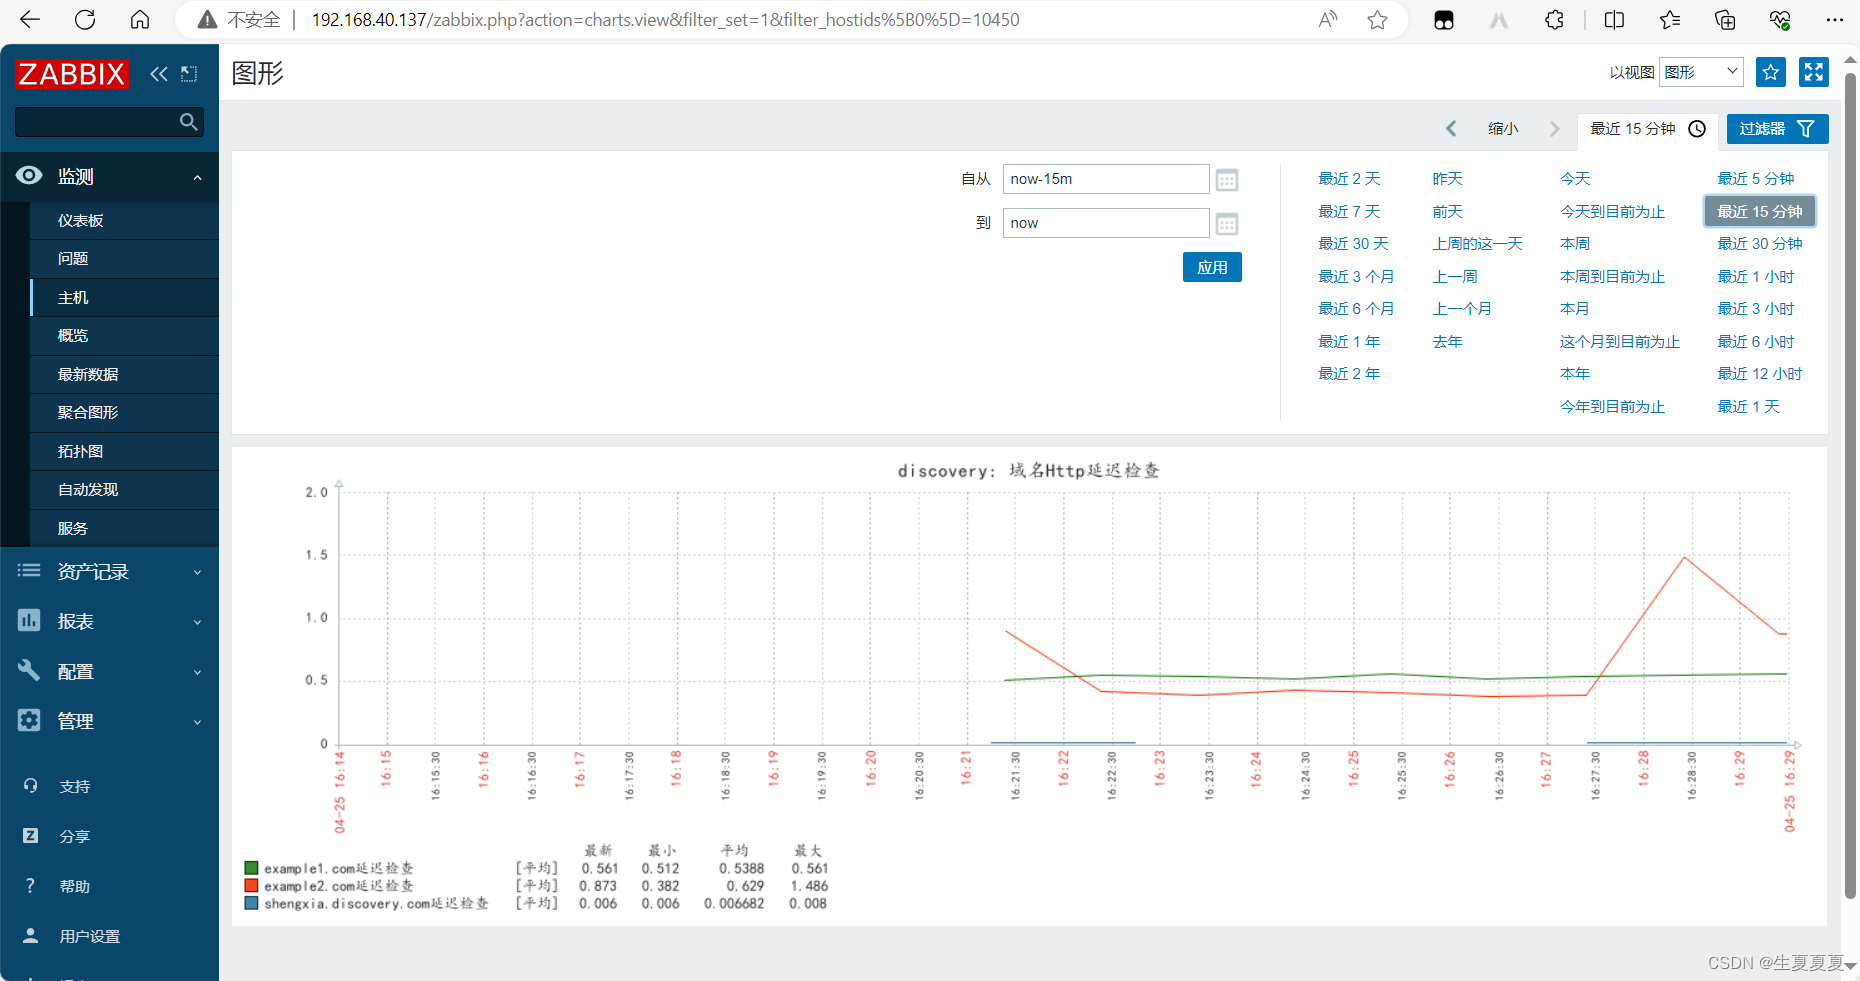Select 最近 2 天 time range

[x=1348, y=179]
